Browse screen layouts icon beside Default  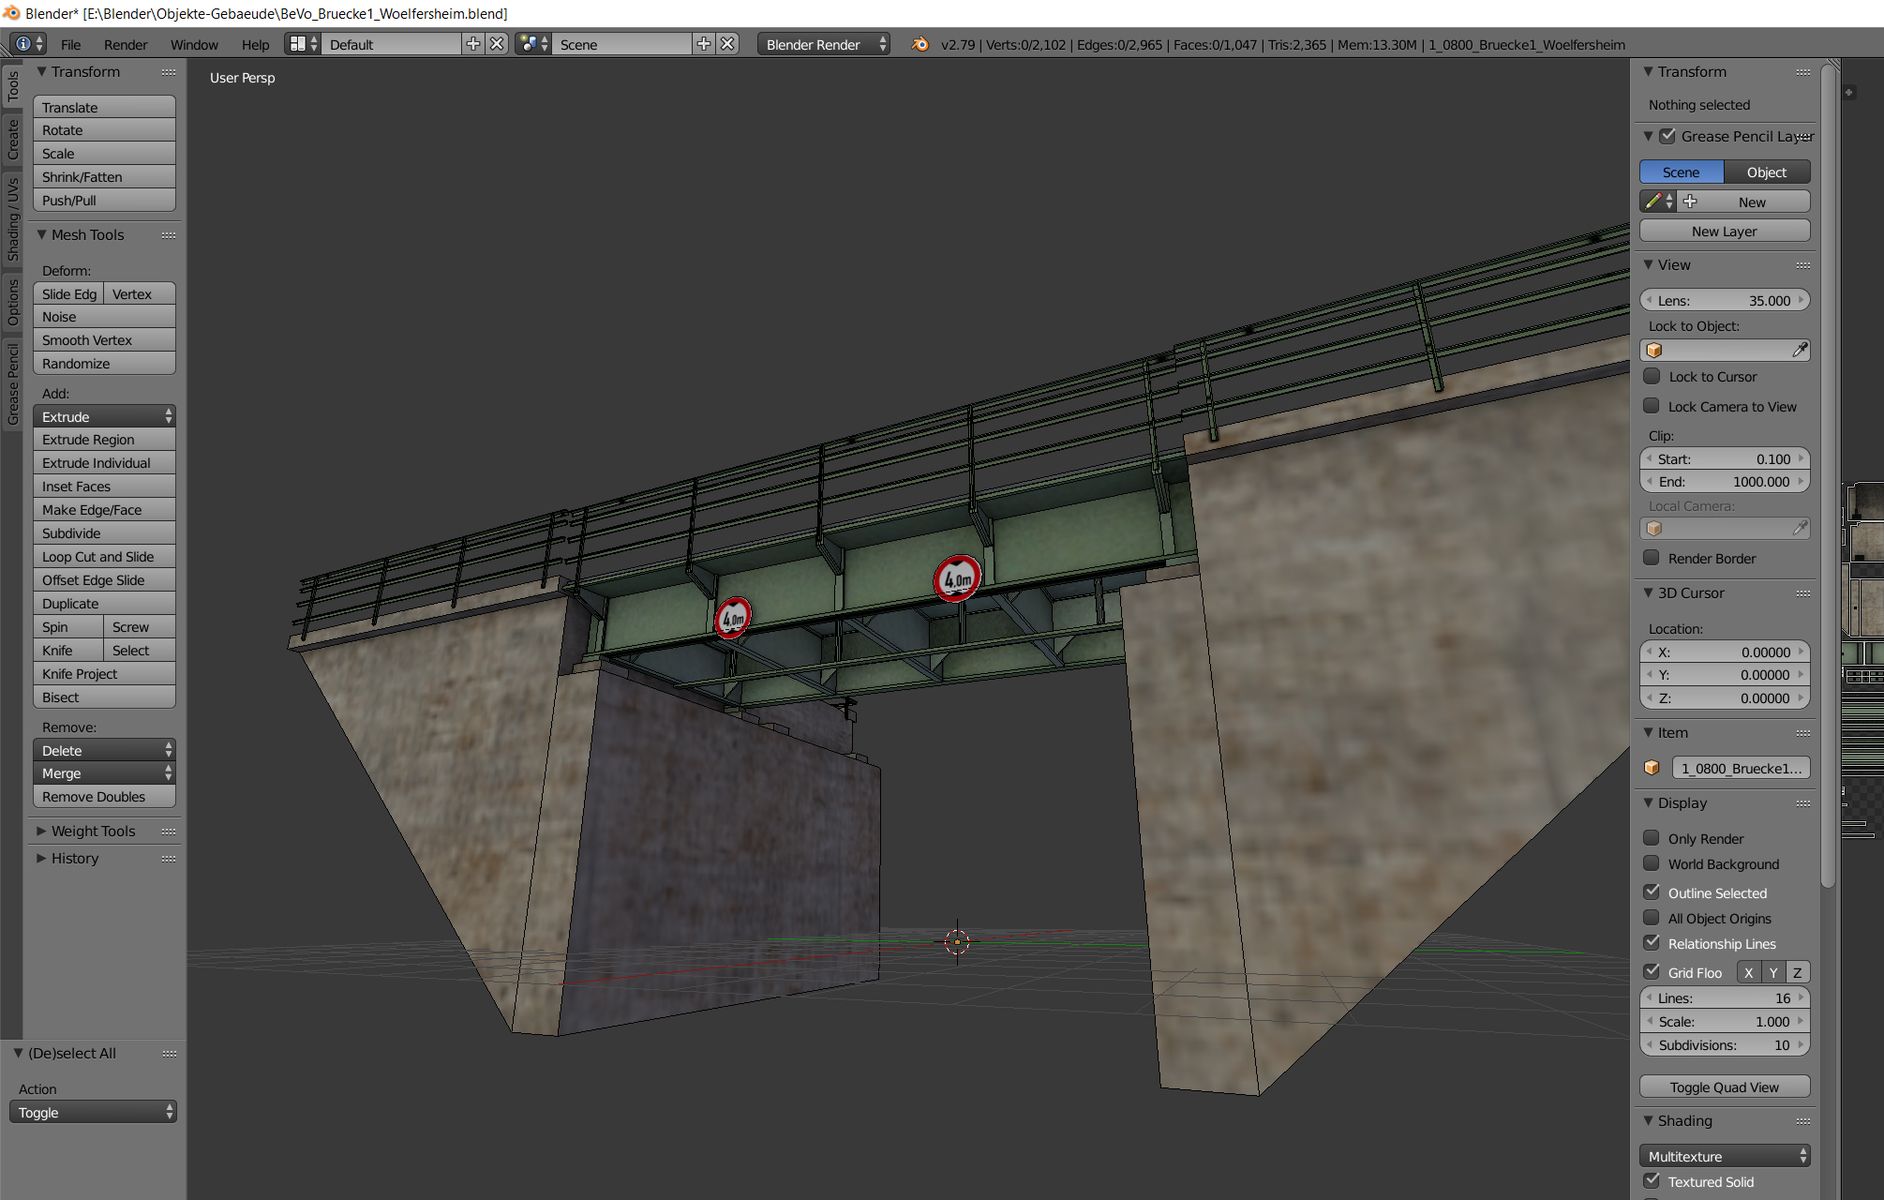pos(303,44)
